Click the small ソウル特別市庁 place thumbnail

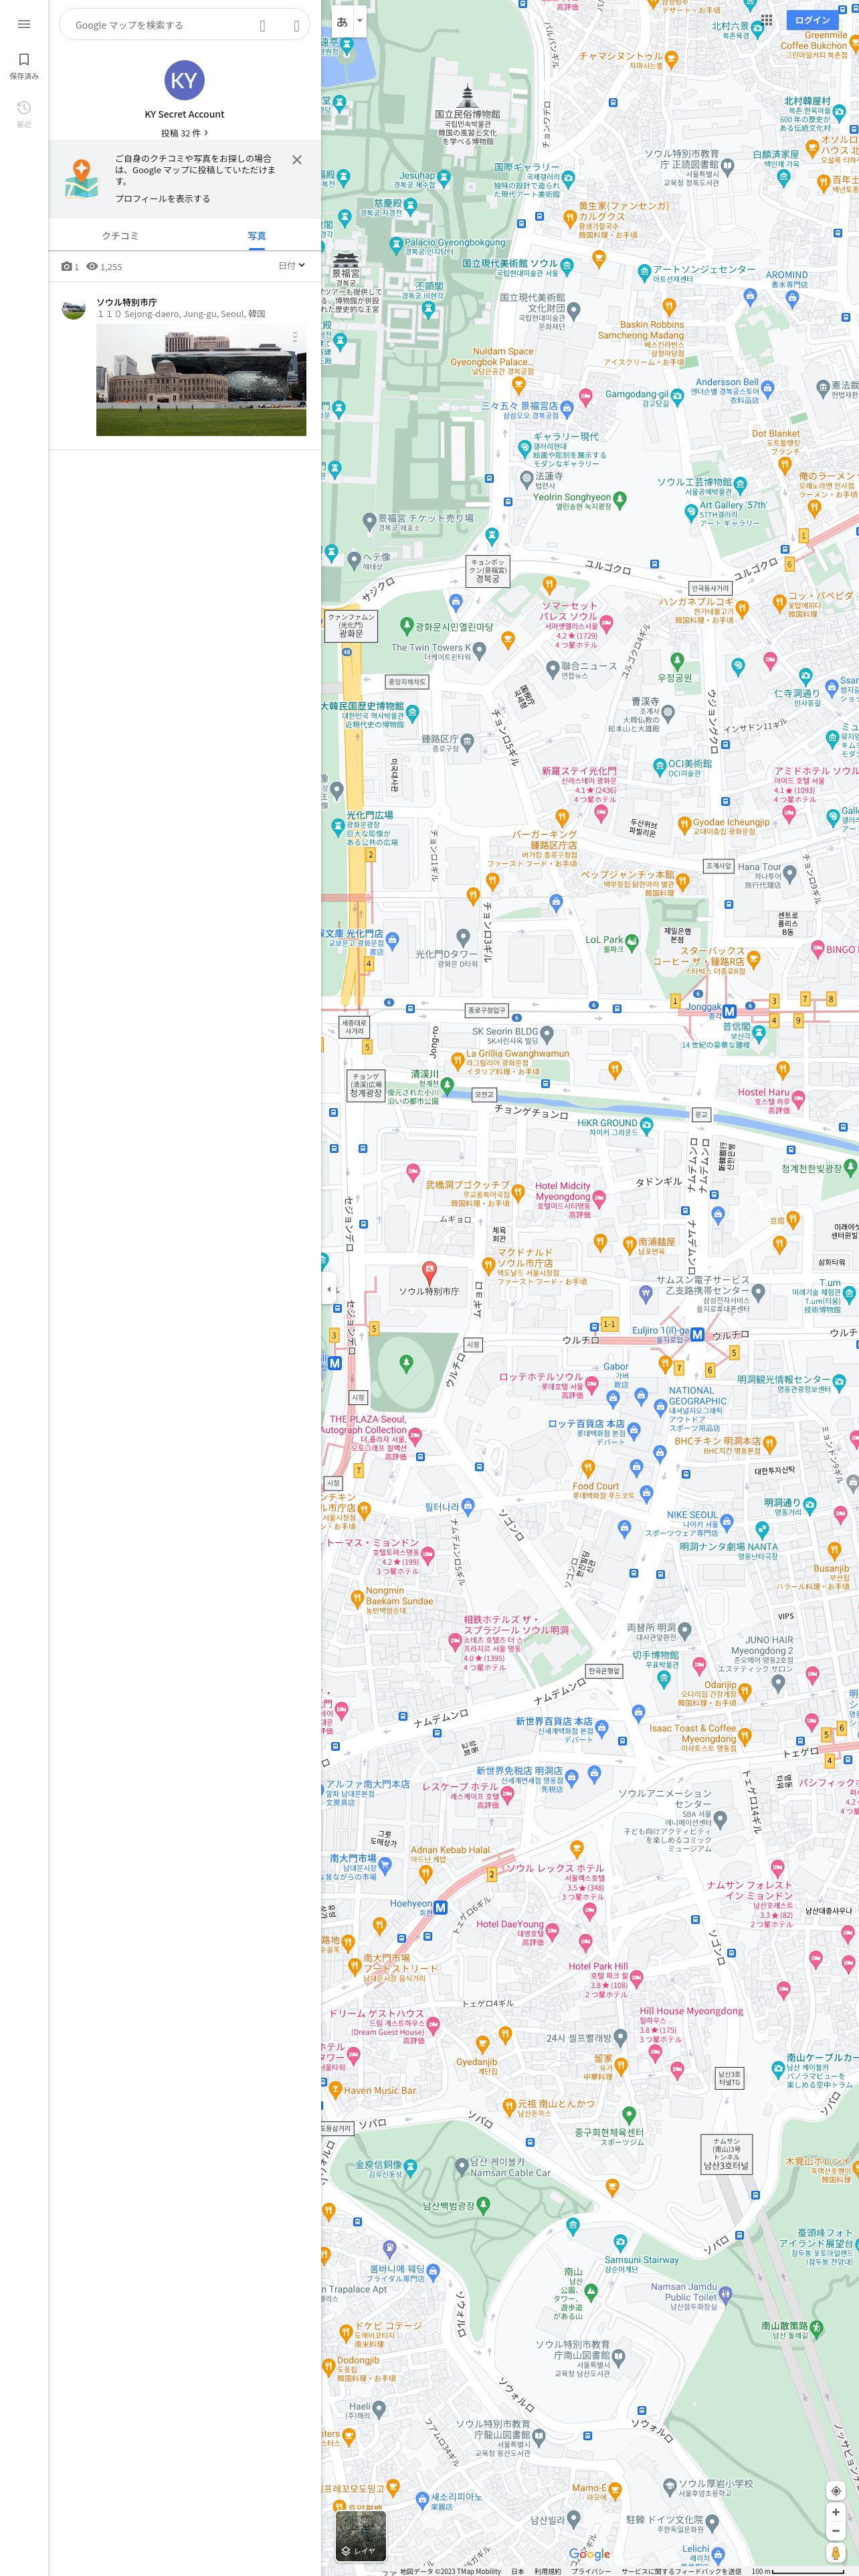click(x=74, y=309)
